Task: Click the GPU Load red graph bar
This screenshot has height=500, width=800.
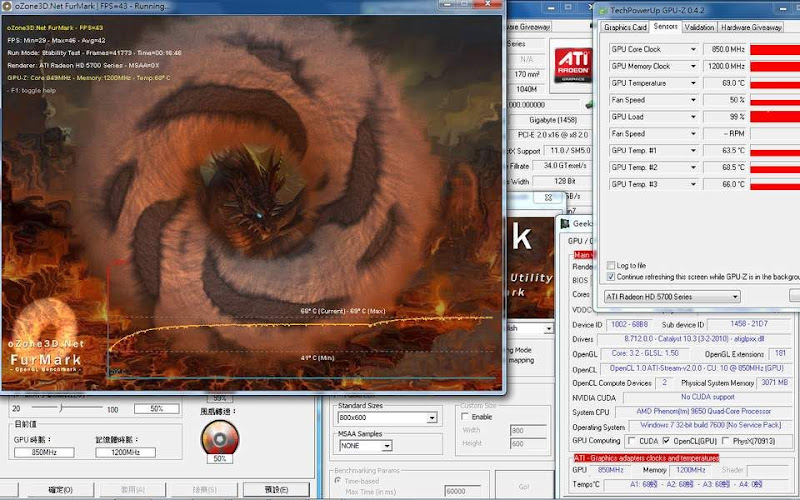Action: [x=775, y=117]
